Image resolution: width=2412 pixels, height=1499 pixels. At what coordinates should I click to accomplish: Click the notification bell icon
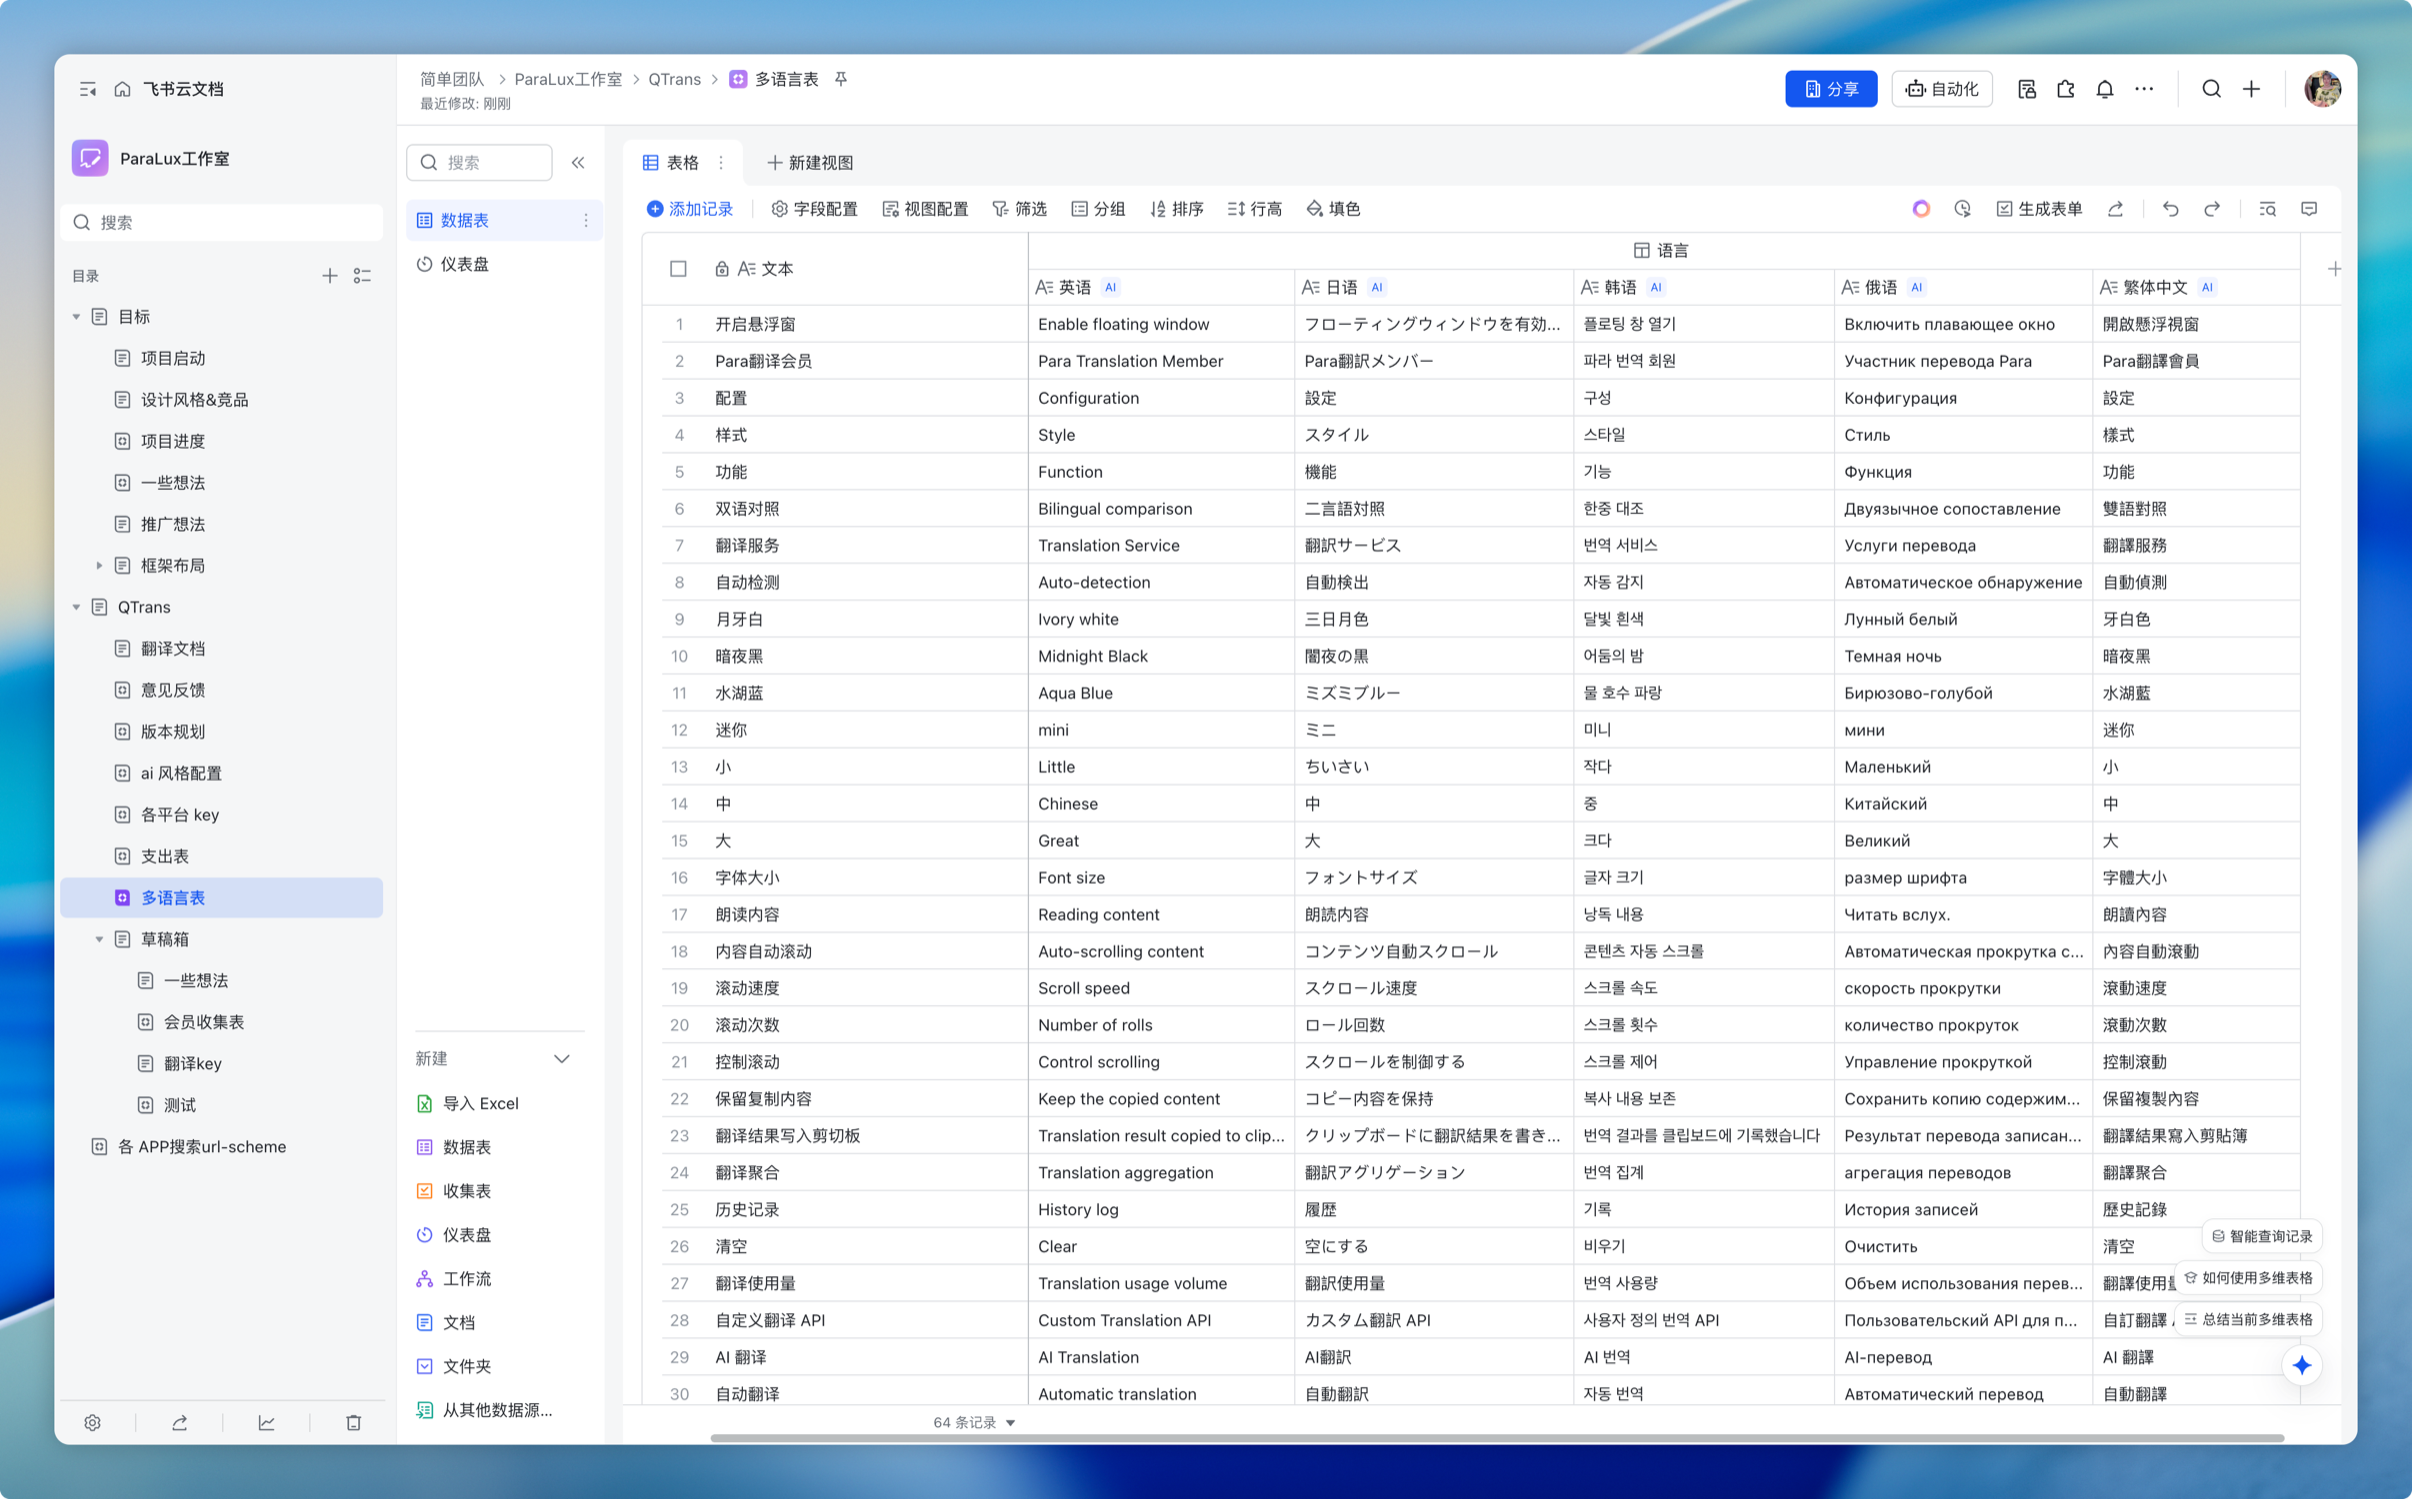click(x=2104, y=89)
